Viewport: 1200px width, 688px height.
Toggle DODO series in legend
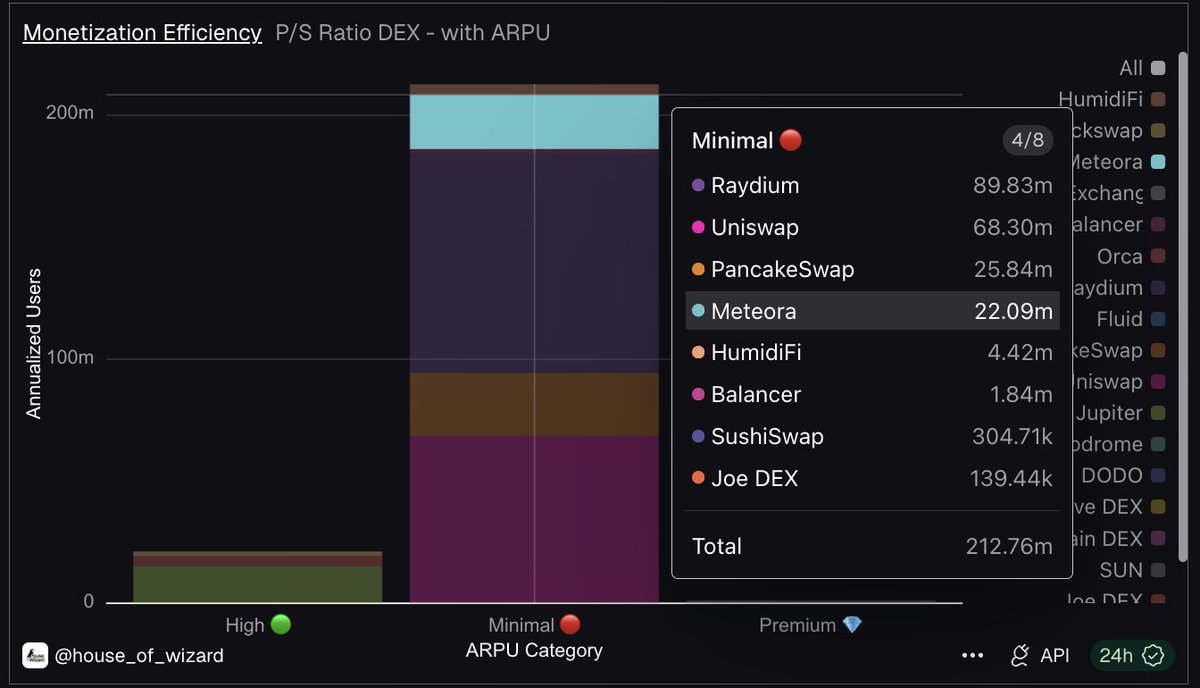(x=1123, y=476)
